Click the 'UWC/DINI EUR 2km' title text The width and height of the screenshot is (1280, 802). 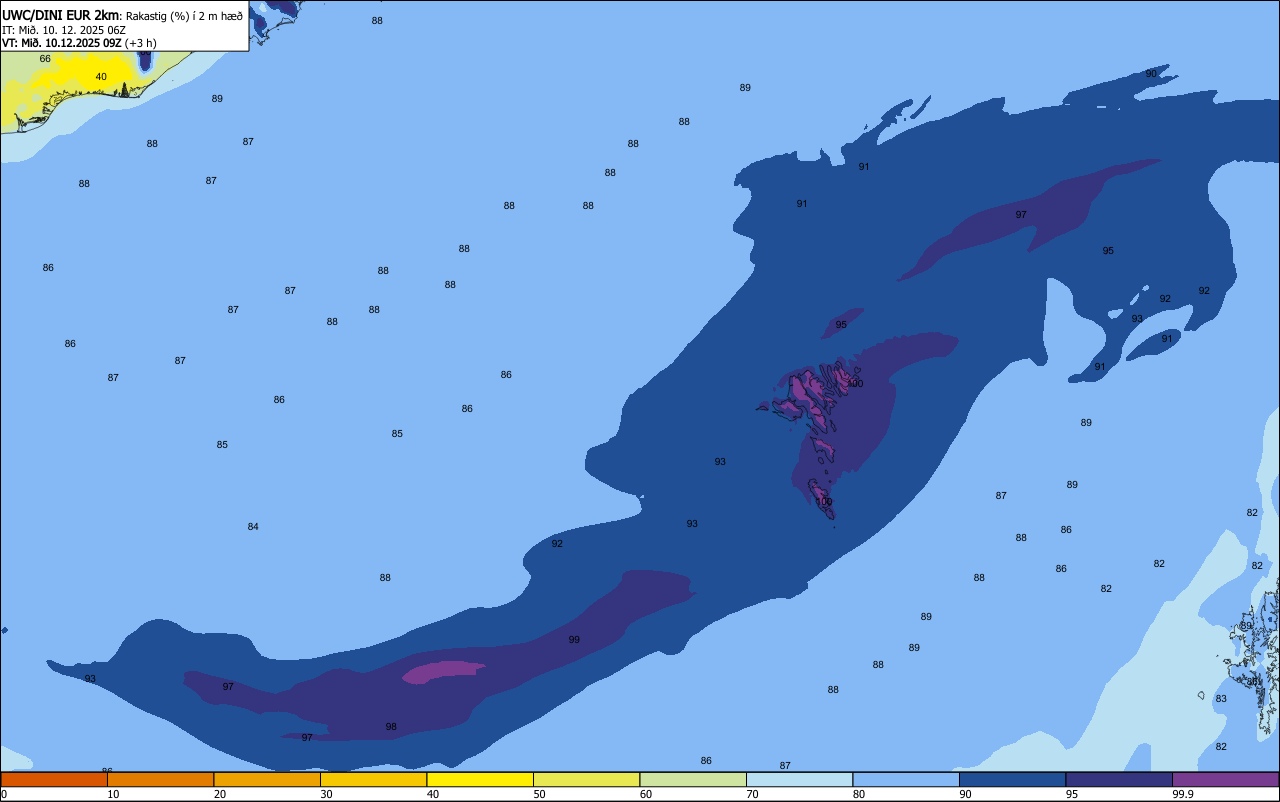pos(61,15)
